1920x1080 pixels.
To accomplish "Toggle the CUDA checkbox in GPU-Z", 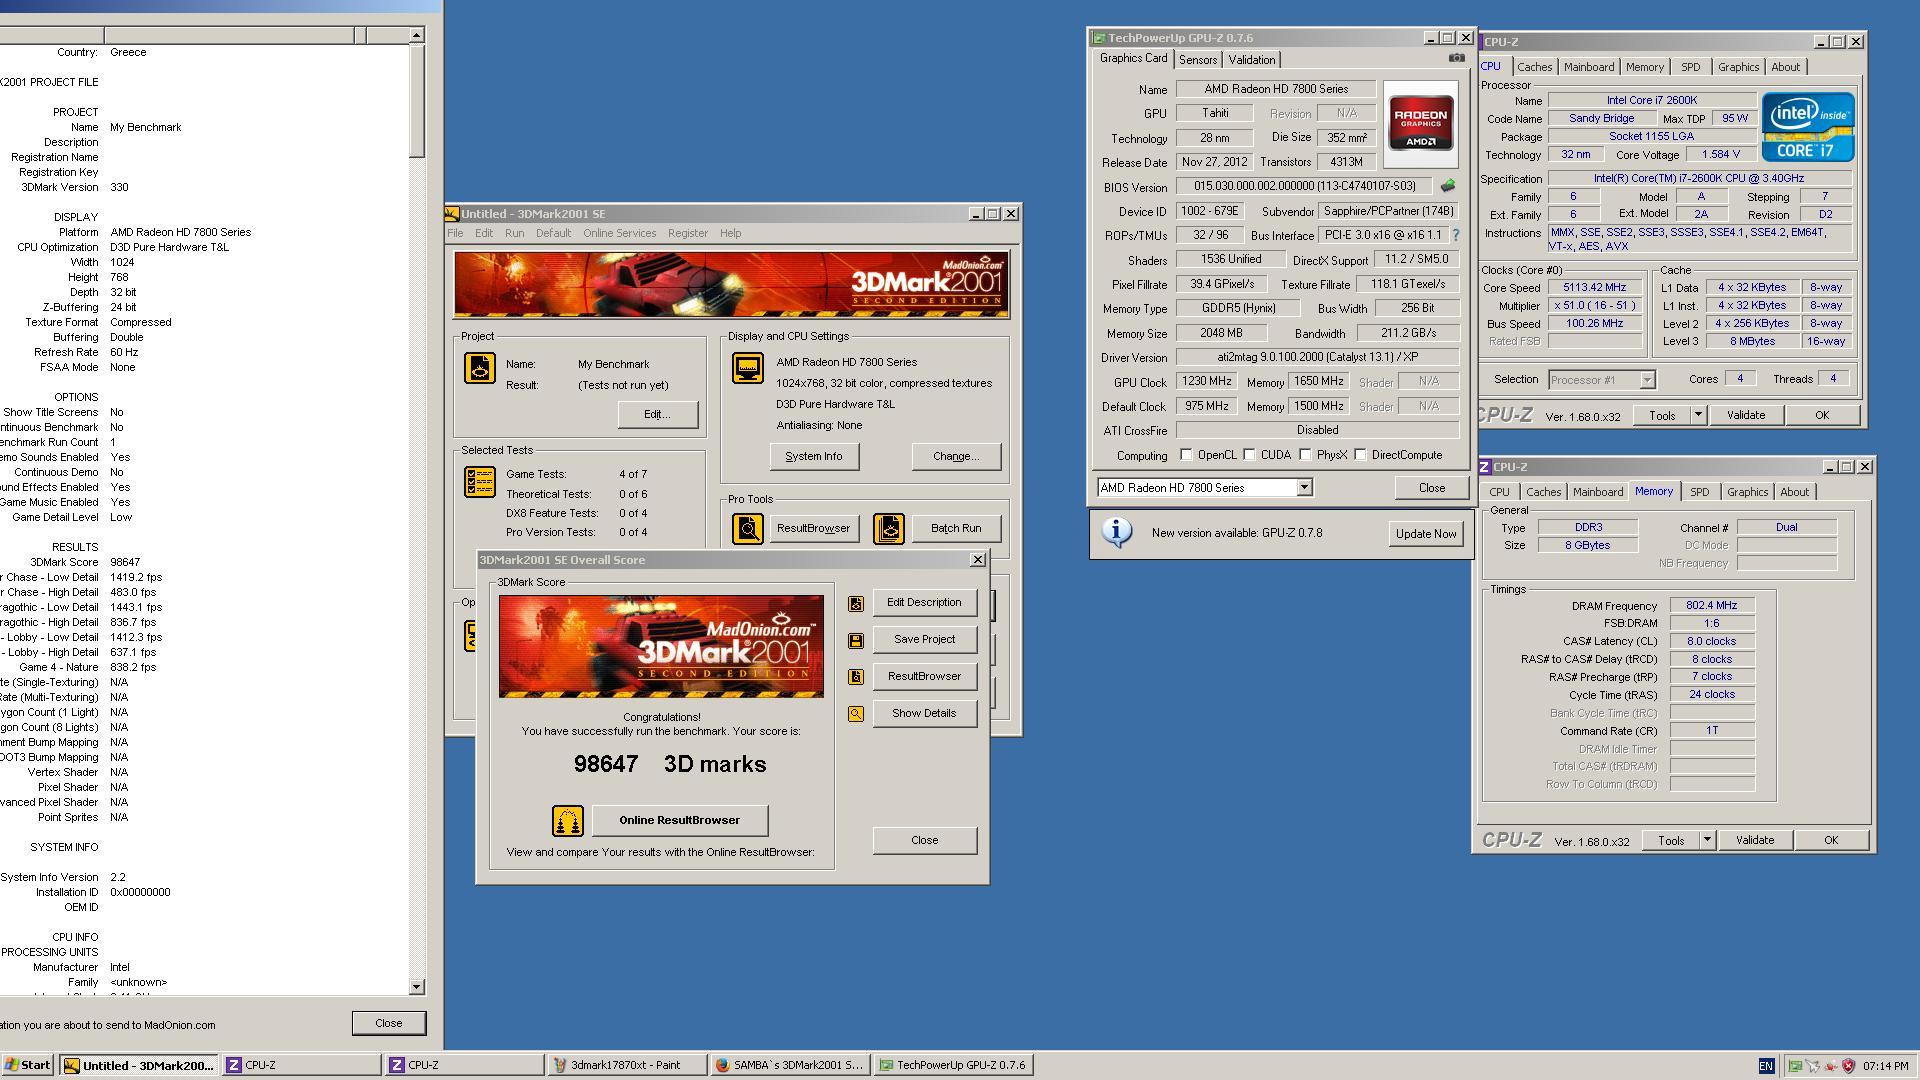I will pos(1249,455).
